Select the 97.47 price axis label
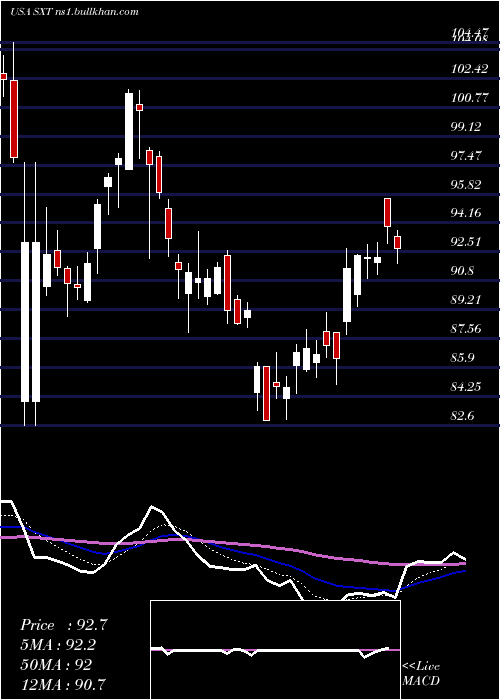 pyautogui.click(x=466, y=156)
